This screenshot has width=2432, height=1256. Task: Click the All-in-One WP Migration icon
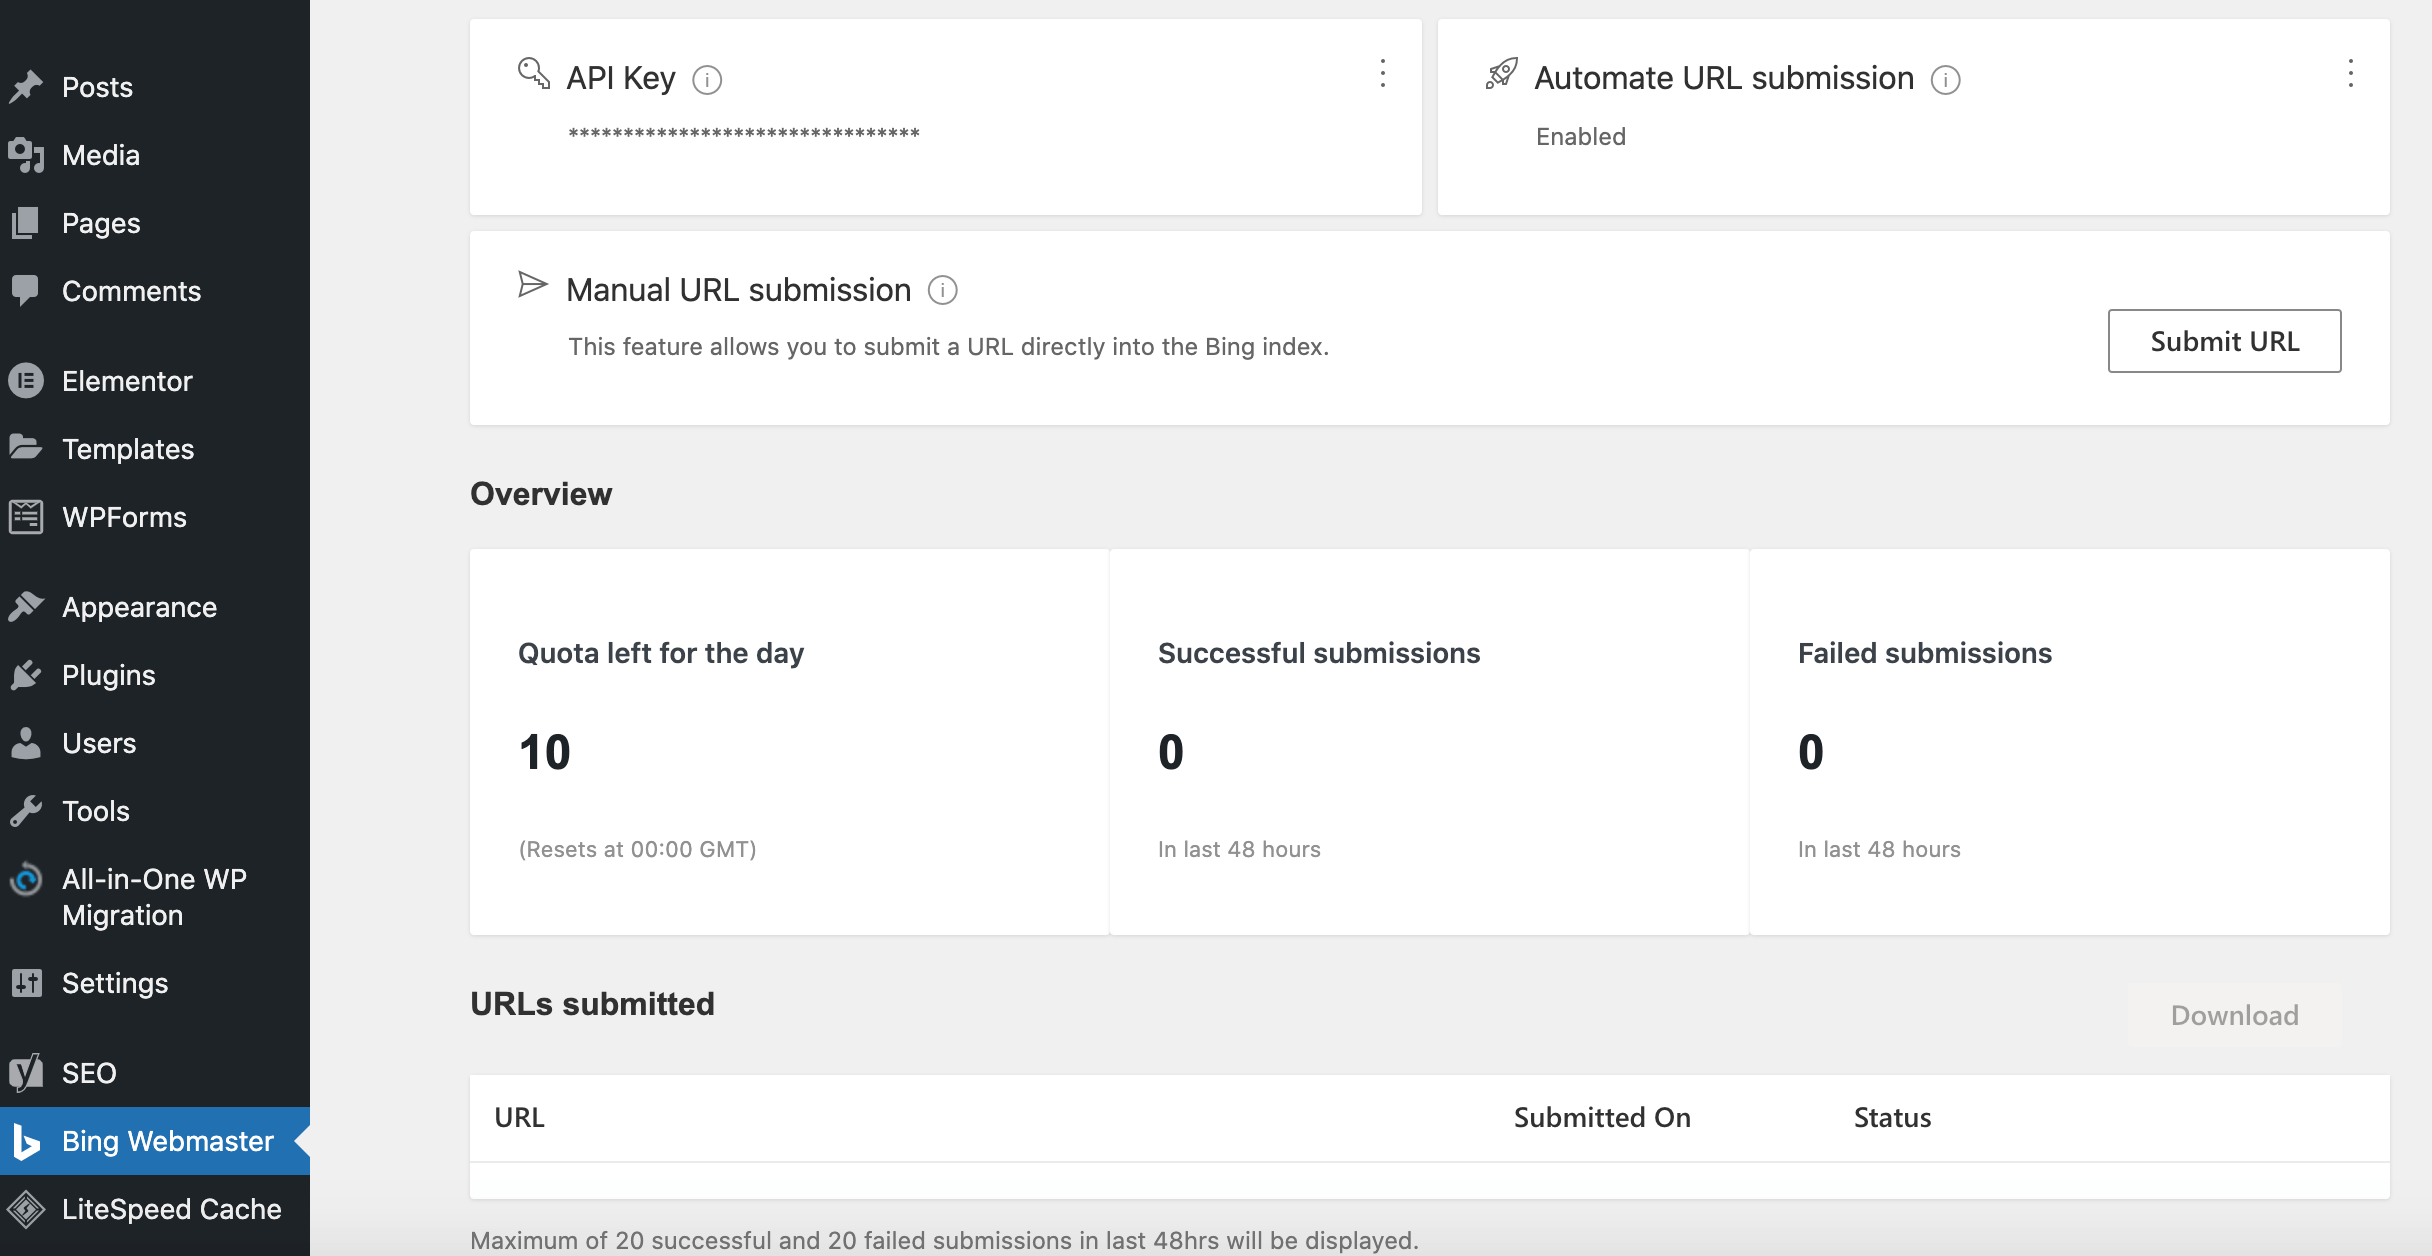27,880
